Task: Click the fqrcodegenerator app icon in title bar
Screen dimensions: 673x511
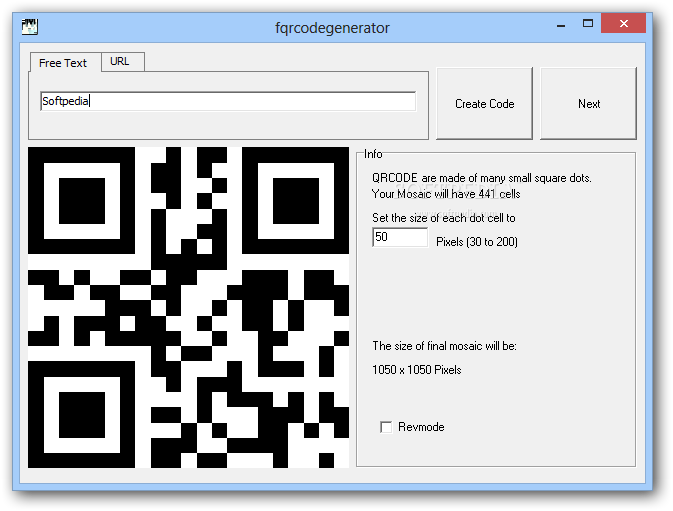Action: [x=30, y=27]
